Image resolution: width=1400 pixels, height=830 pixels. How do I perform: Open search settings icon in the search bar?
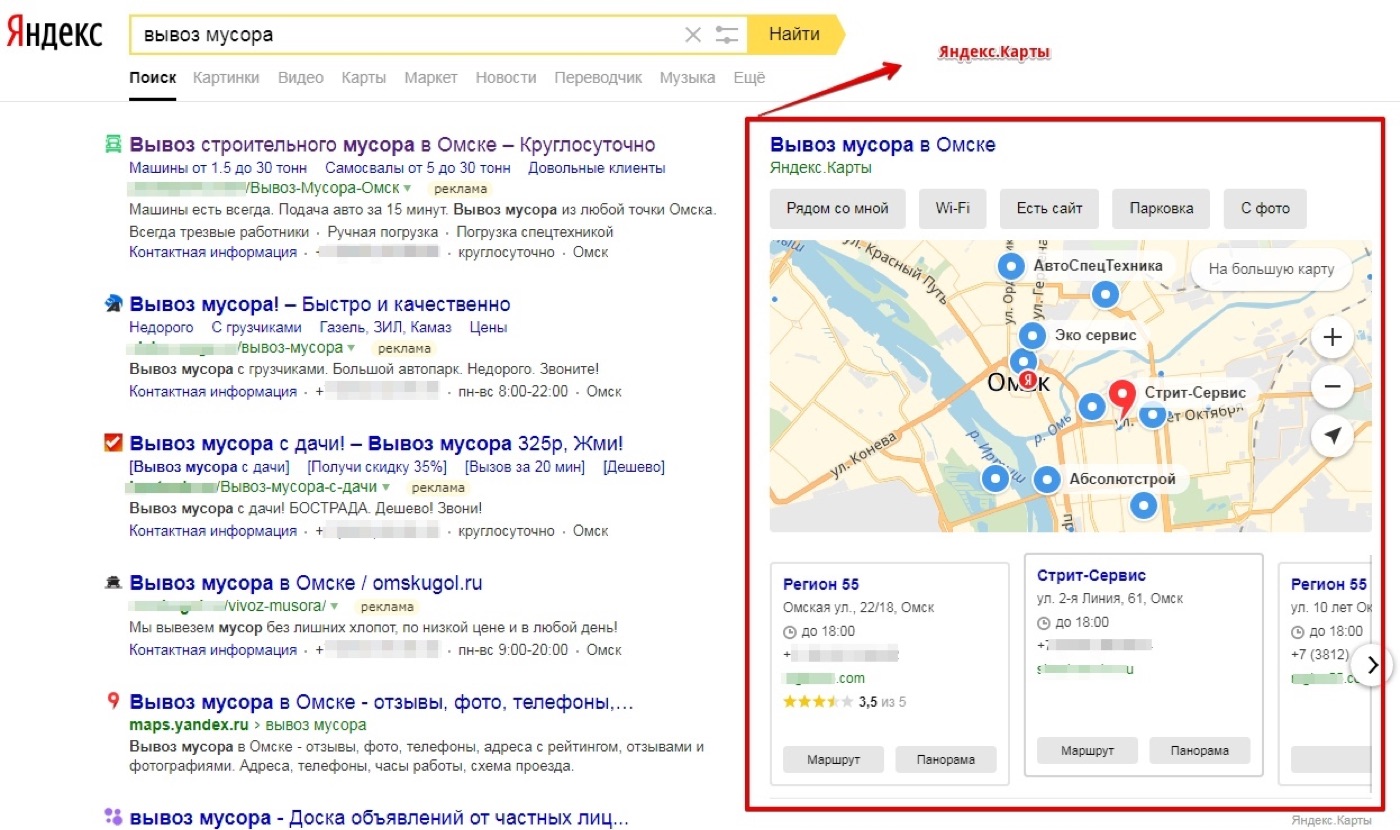[x=727, y=35]
